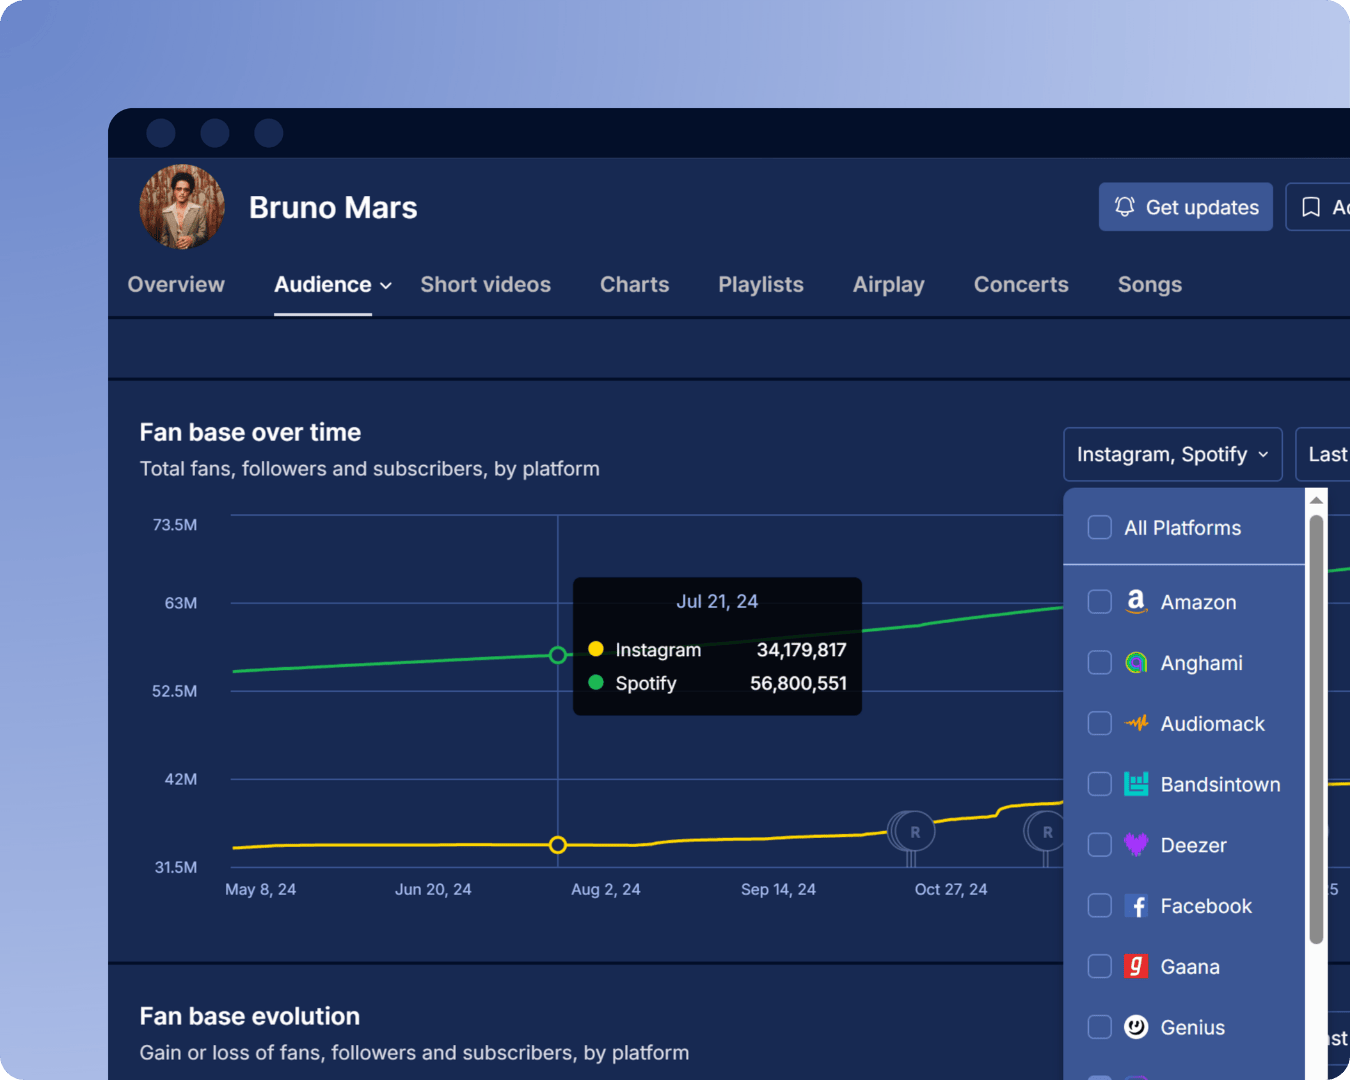Viewport: 1350px width, 1080px height.
Task: Enable the Amazon platform checkbox
Action: pos(1099,602)
